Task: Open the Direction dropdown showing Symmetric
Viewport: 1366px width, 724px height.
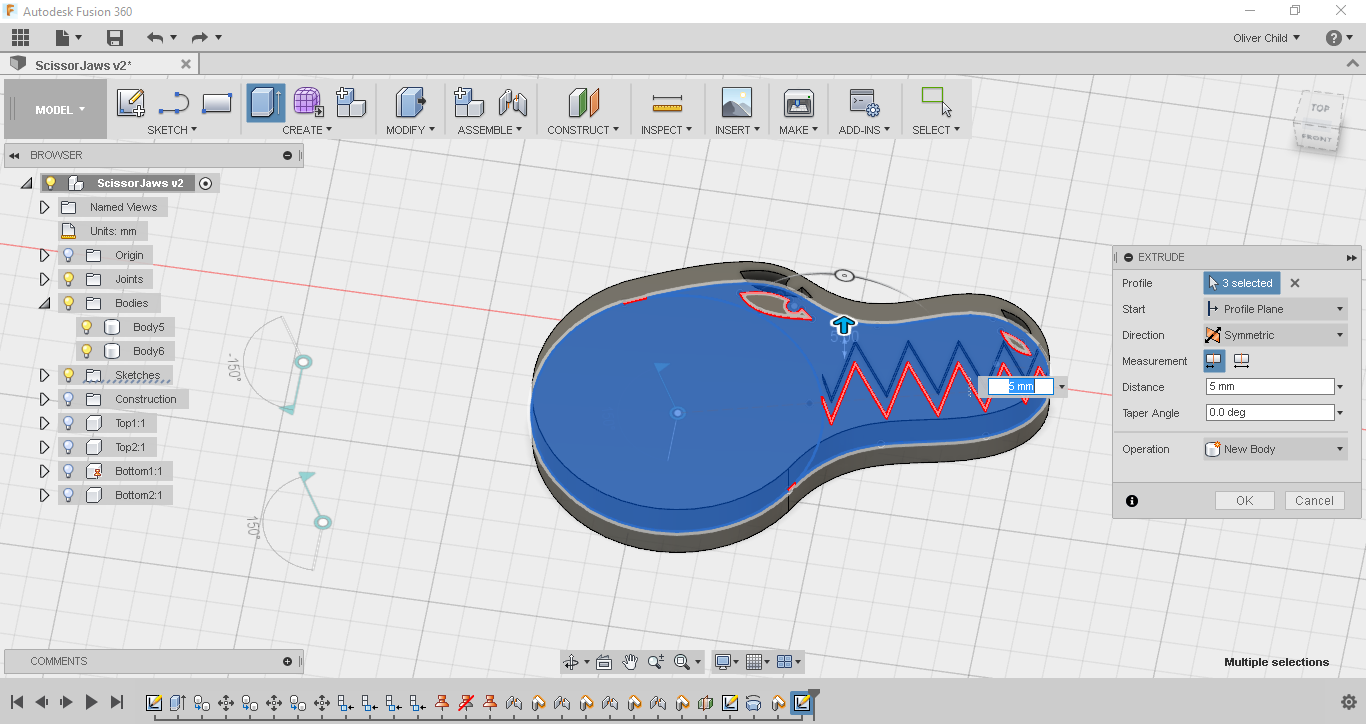Action: pos(1276,335)
